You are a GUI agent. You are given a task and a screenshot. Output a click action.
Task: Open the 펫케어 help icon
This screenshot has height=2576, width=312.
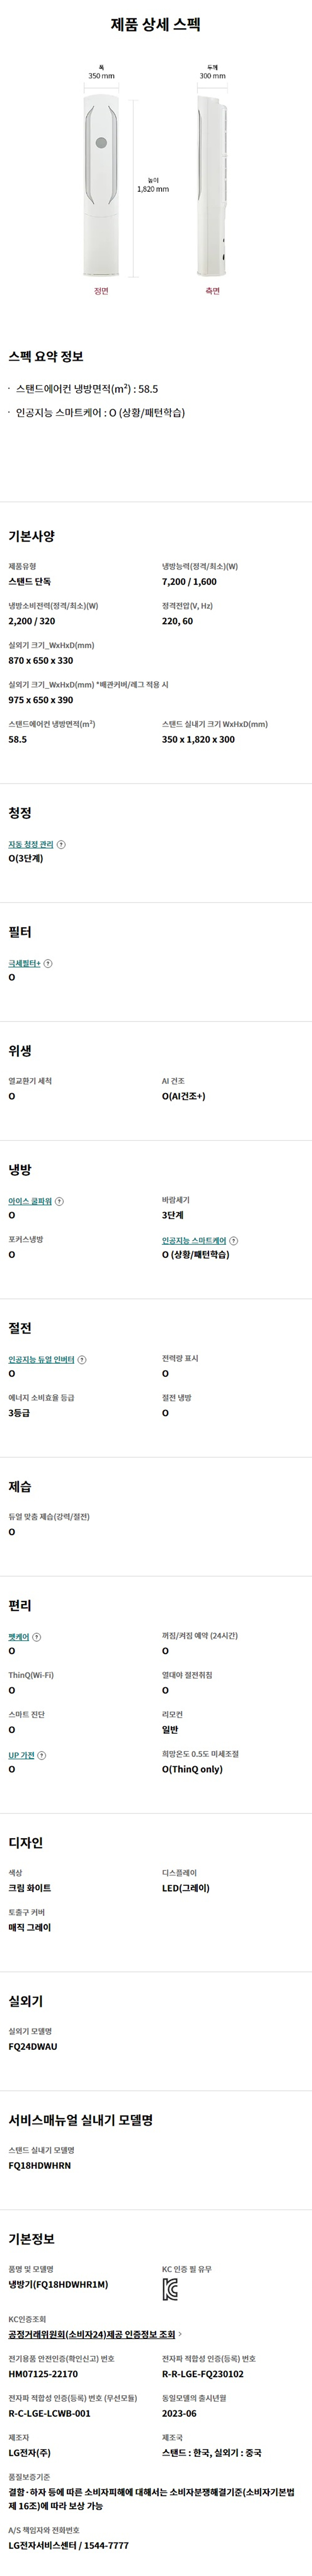37,1637
